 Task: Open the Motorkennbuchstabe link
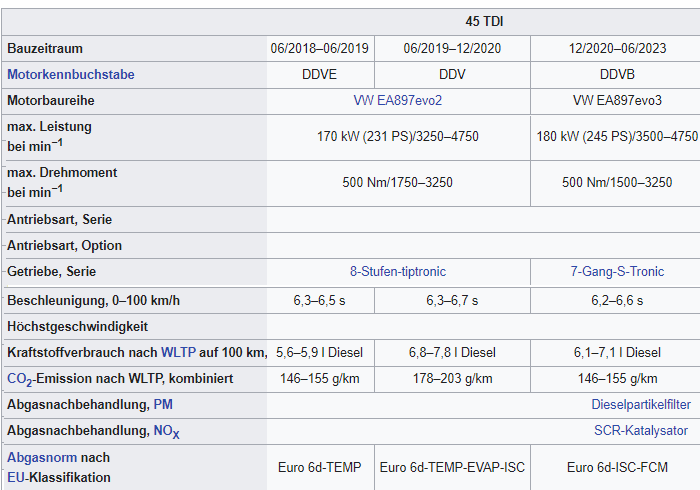(x=71, y=75)
